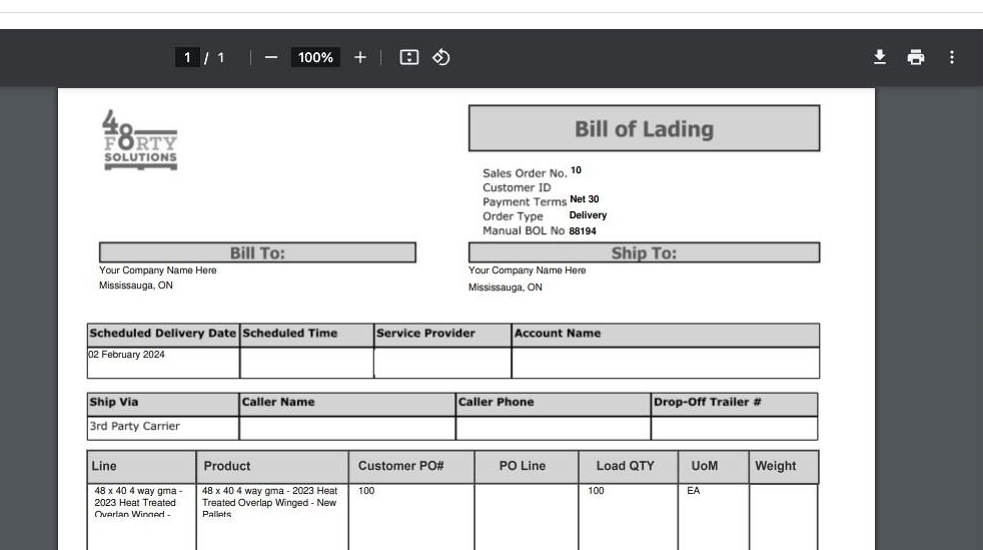Click the current page number field
This screenshot has height=550, width=983.
click(187, 58)
